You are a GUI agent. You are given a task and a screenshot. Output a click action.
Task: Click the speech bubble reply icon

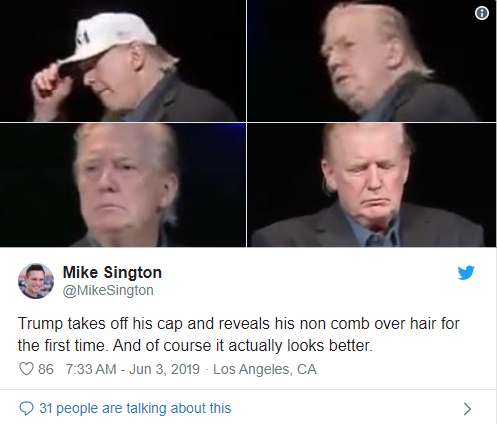[26, 408]
